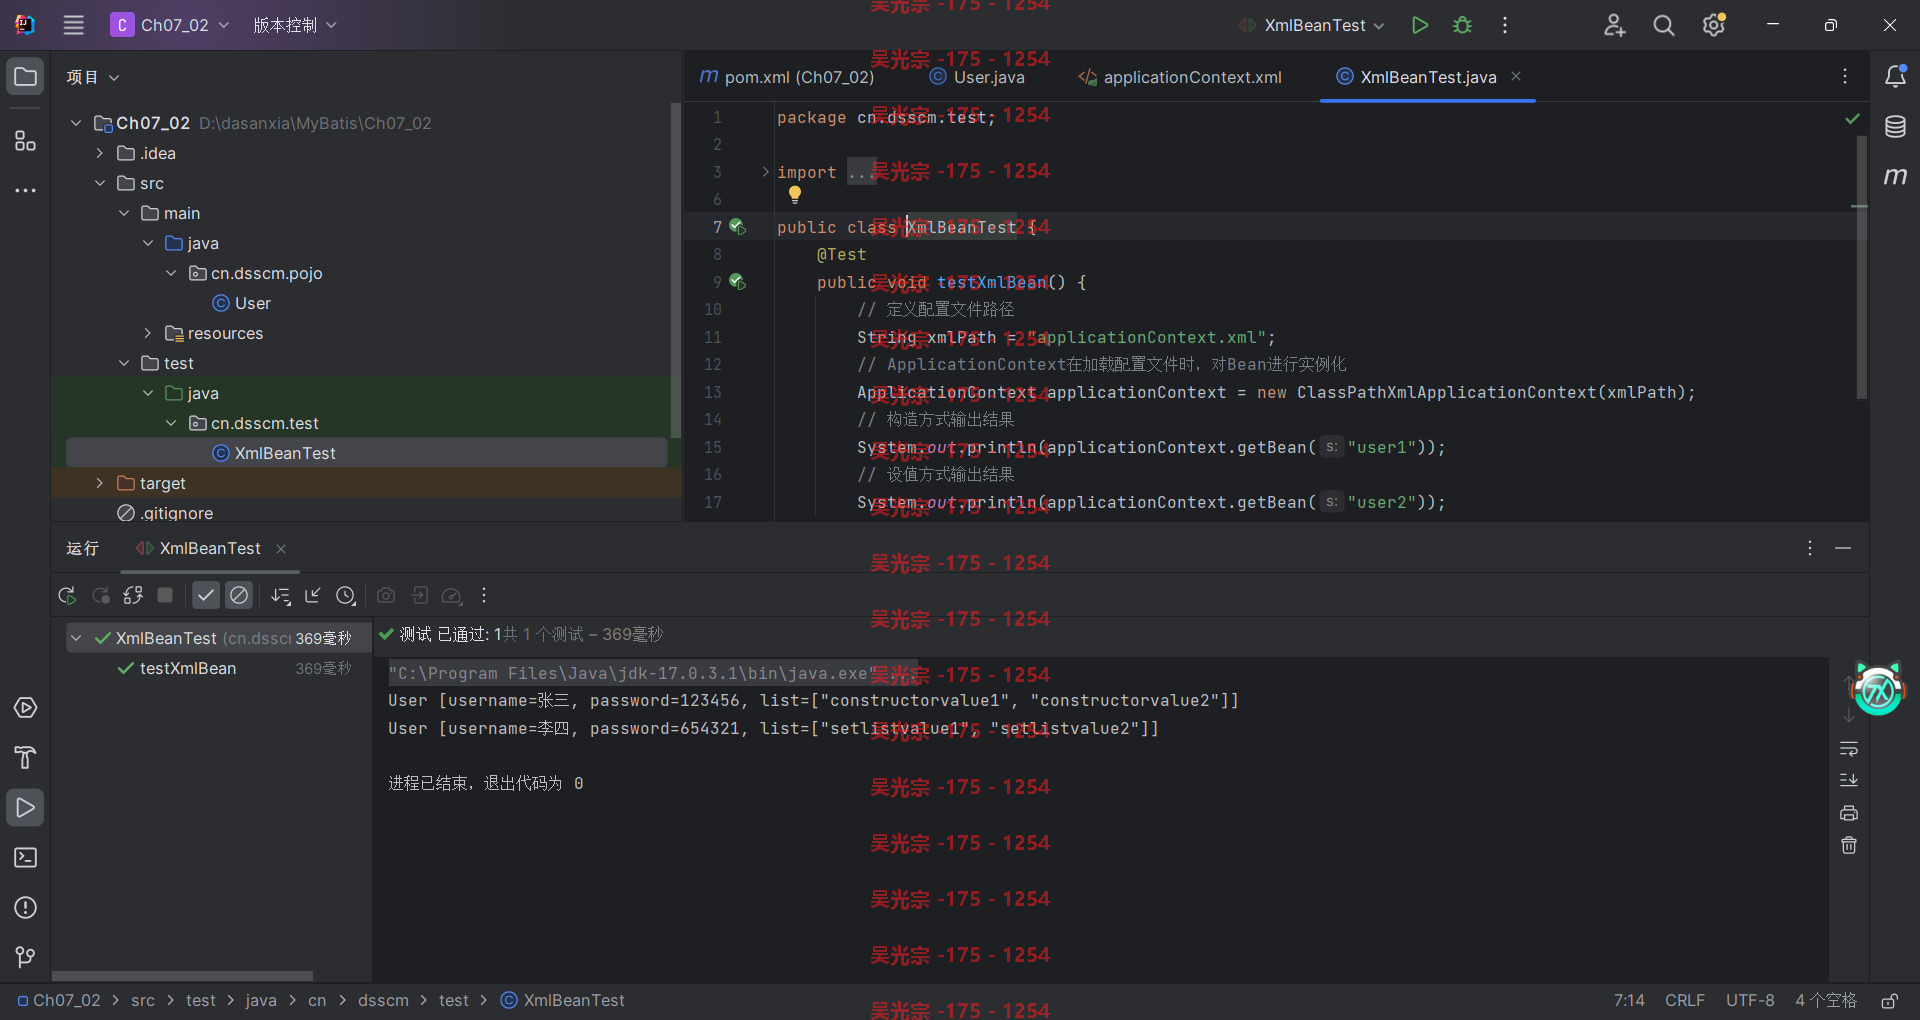This screenshot has height=1020, width=1920.
Task: Open editor tabs options menu
Action: point(1845,77)
